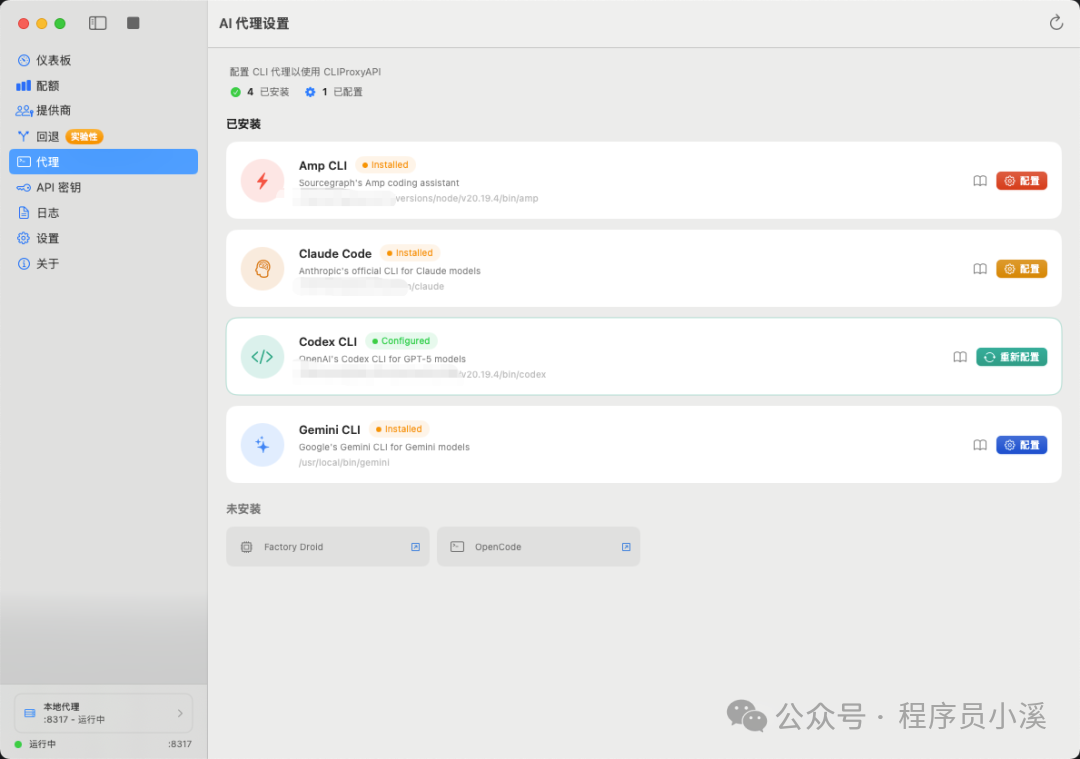Click the 已安装 section heading
Viewport: 1080px width, 759px height.
coord(244,124)
